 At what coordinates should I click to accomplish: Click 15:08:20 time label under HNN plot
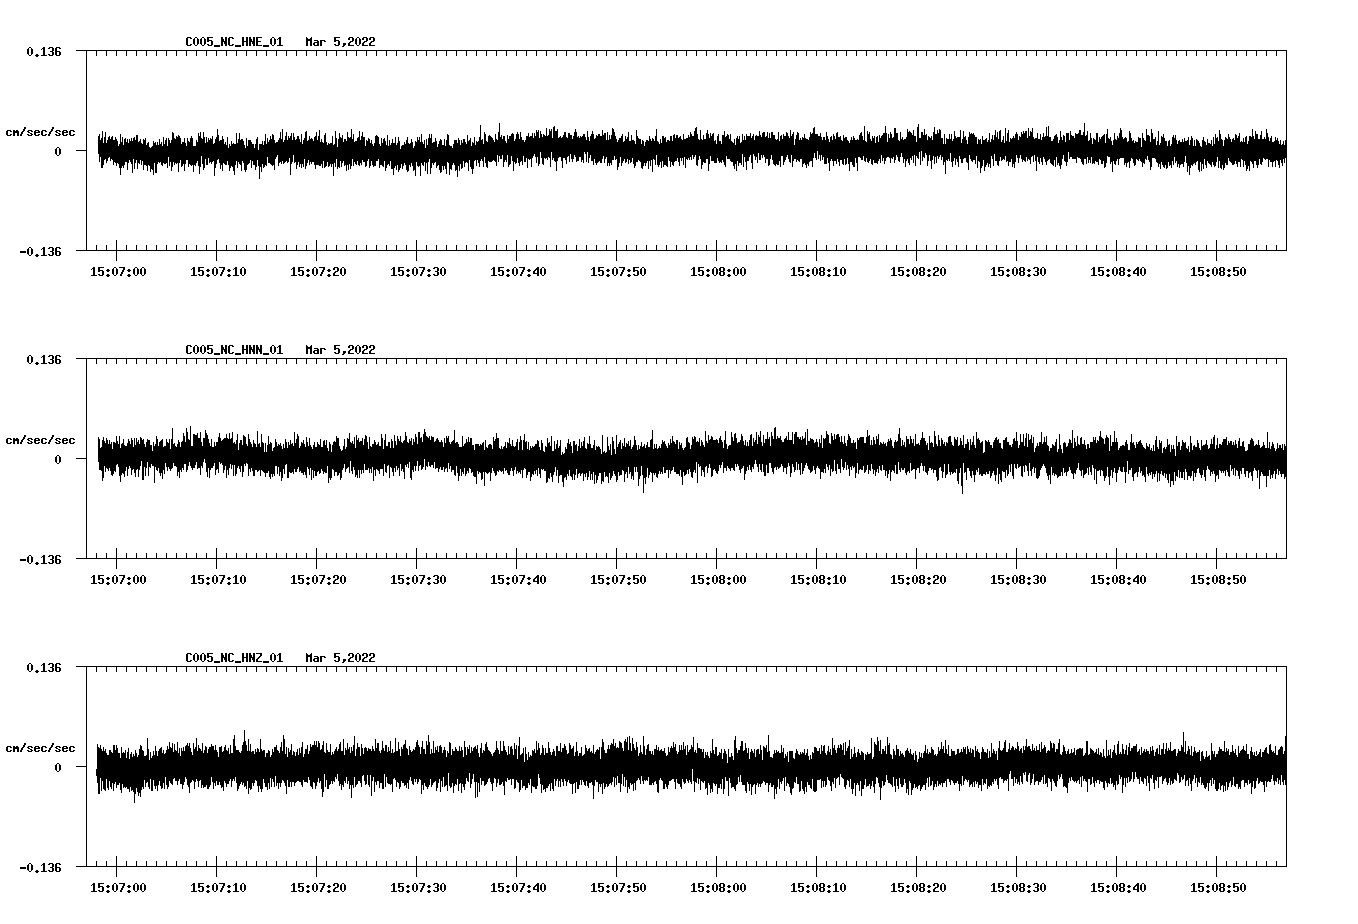(x=918, y=579)
